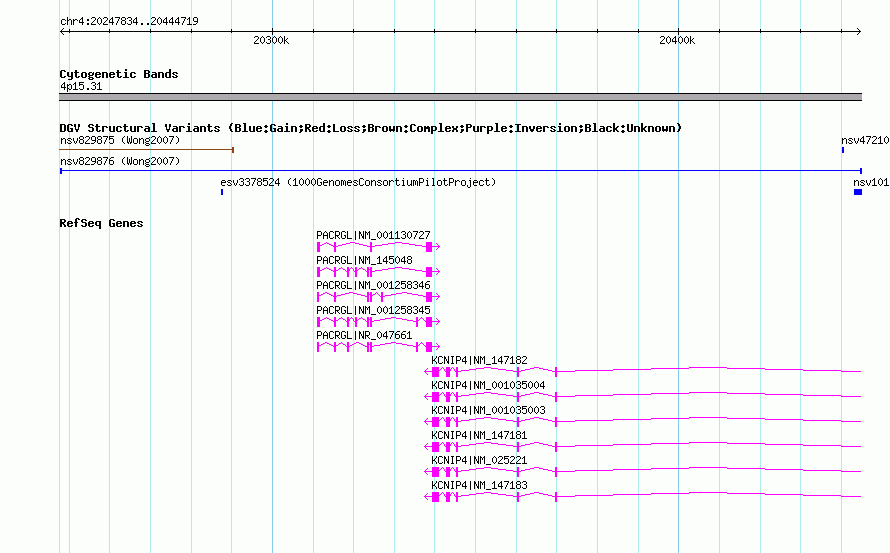
Task: Click the KCNIP4|NM_147183 gene glyph
Action: pos(643,496)
